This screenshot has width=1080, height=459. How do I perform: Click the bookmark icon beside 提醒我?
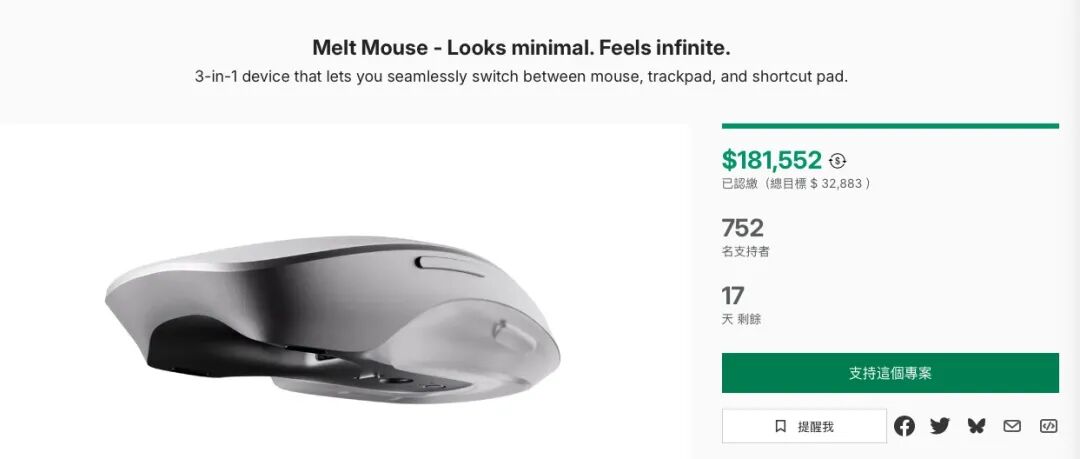pos(781,426)
